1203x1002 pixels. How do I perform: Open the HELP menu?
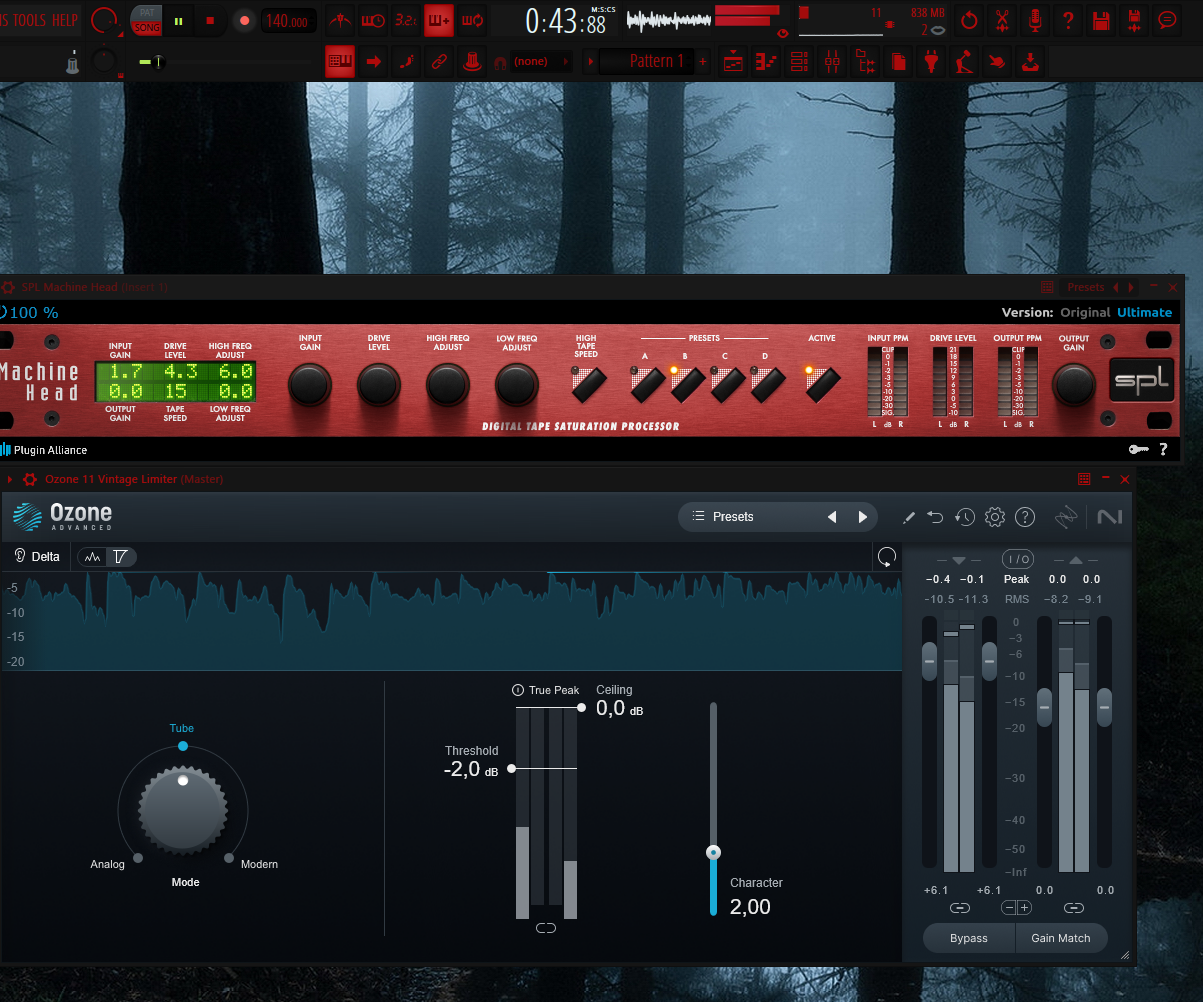tap(65, 20)
